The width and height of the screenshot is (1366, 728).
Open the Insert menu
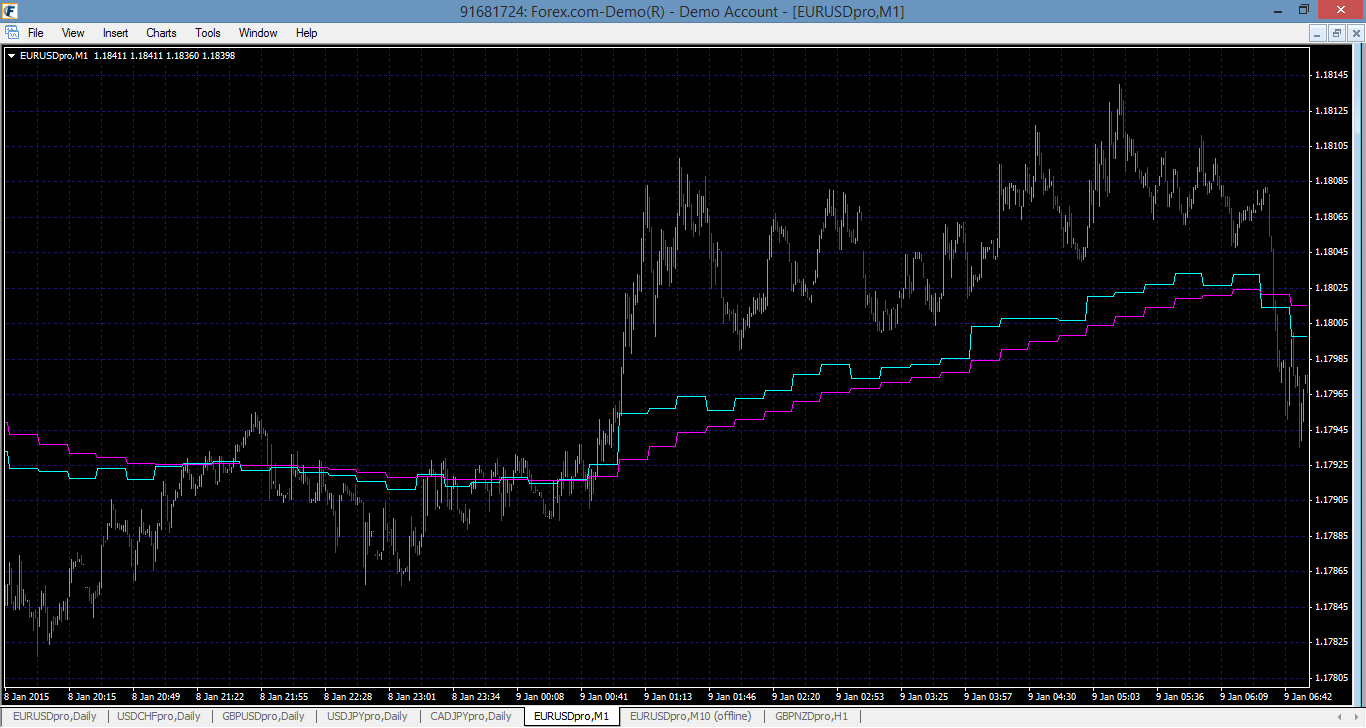115,33
